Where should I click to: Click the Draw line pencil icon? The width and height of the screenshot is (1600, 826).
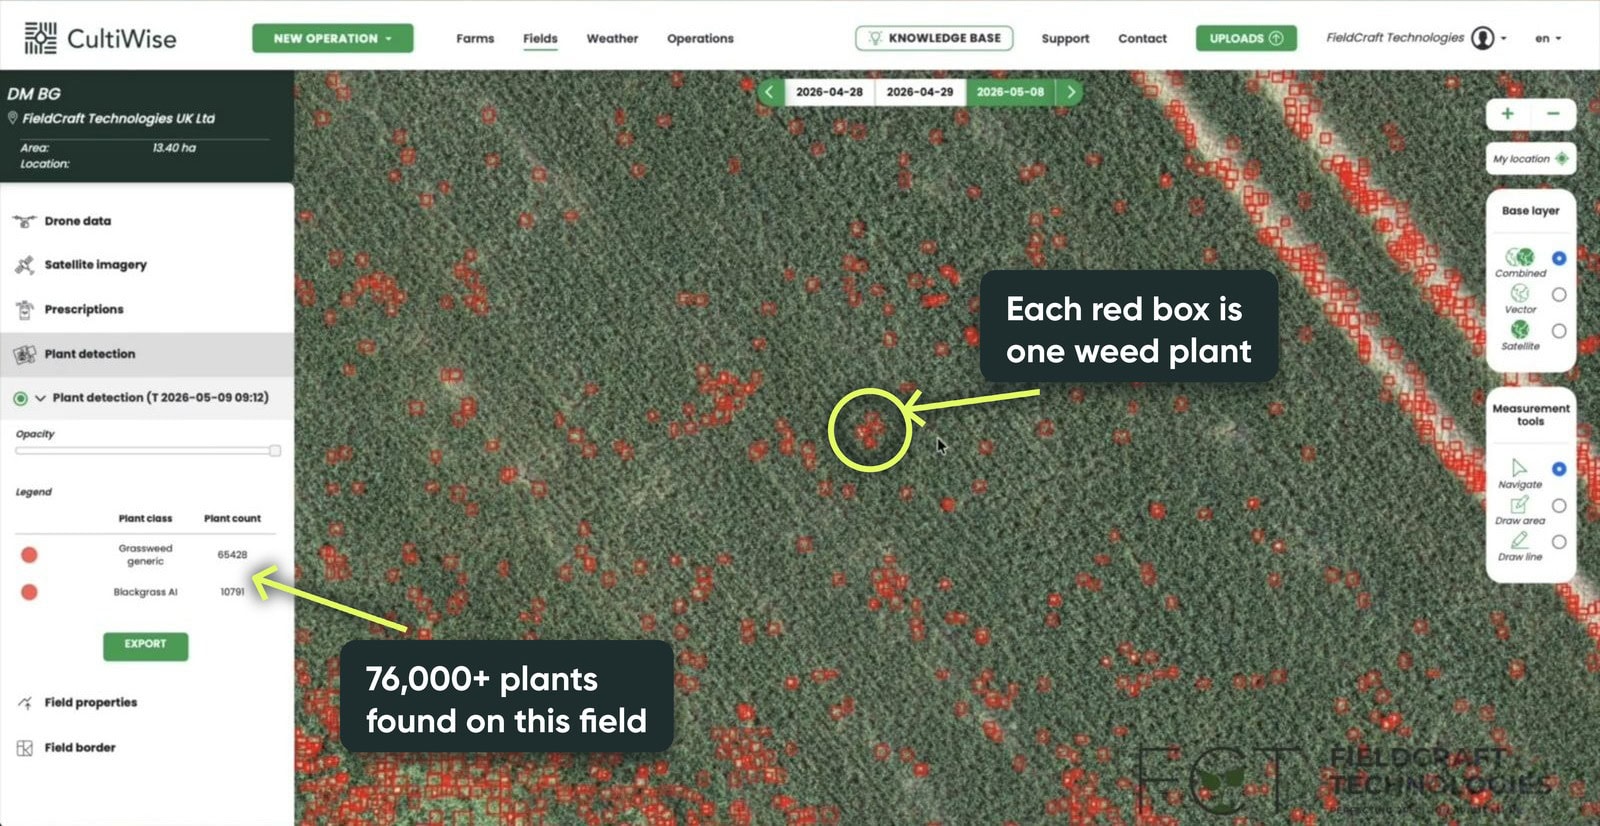click(1519, 540)
